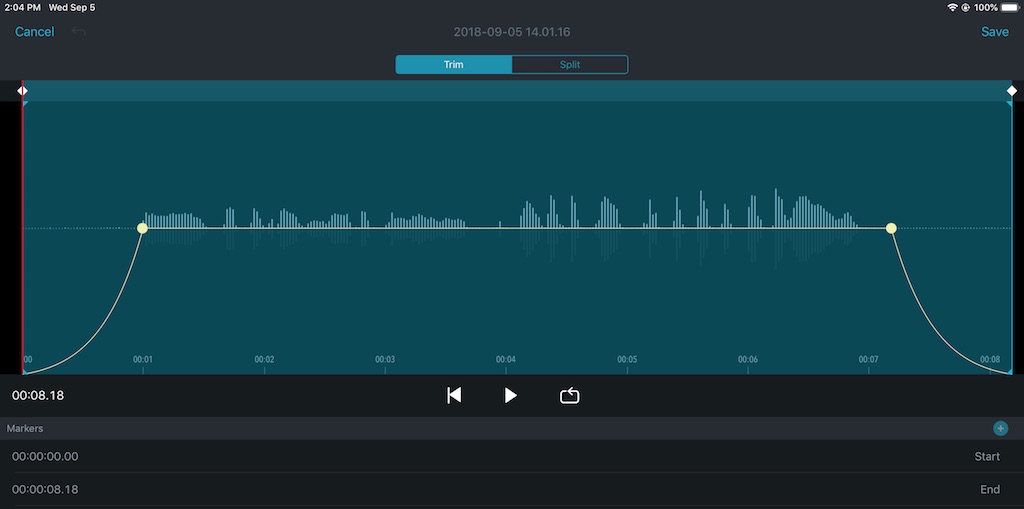Click the 00:04 timeline tick
This screenshot has height=509, width=1024.
[506, 360]
